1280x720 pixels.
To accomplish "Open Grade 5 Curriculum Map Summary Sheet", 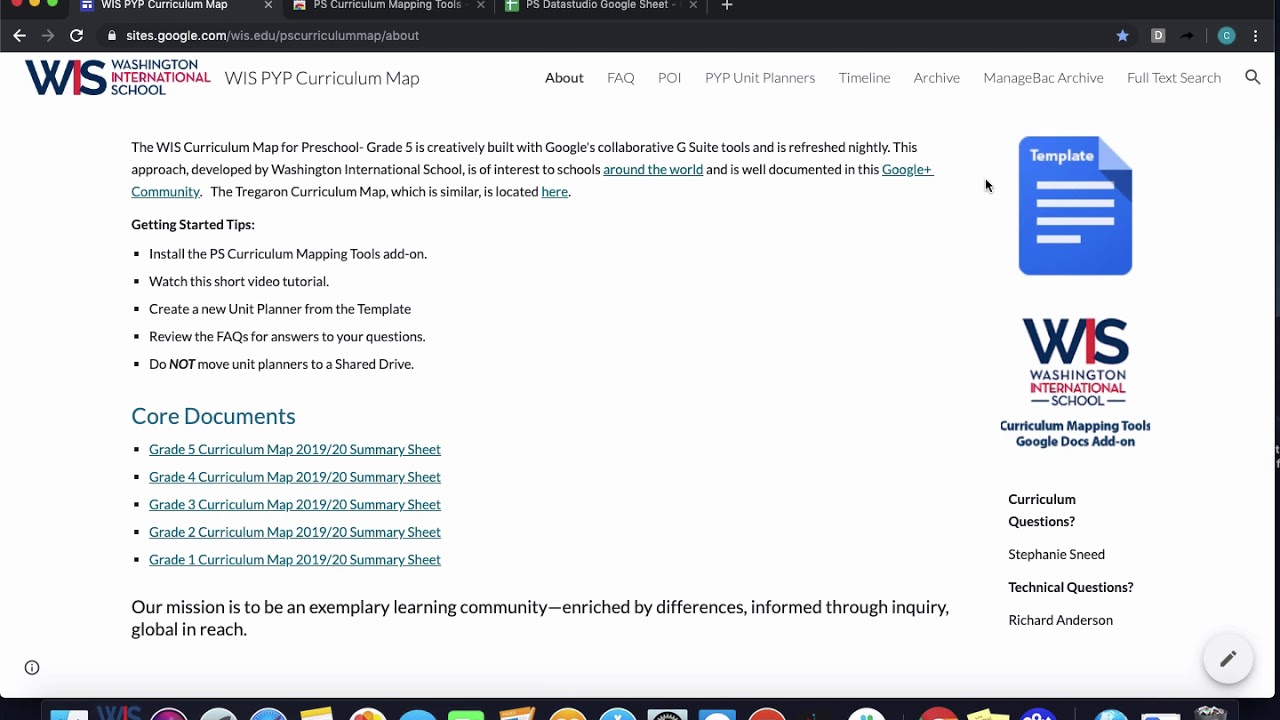I will pos(295,449).
